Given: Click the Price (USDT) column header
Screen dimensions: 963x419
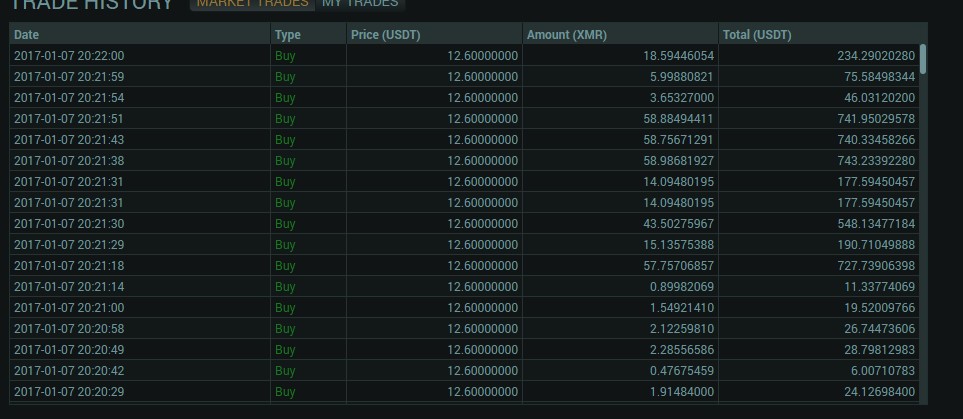Looking at the screenshot, I should tap(386, 35).
